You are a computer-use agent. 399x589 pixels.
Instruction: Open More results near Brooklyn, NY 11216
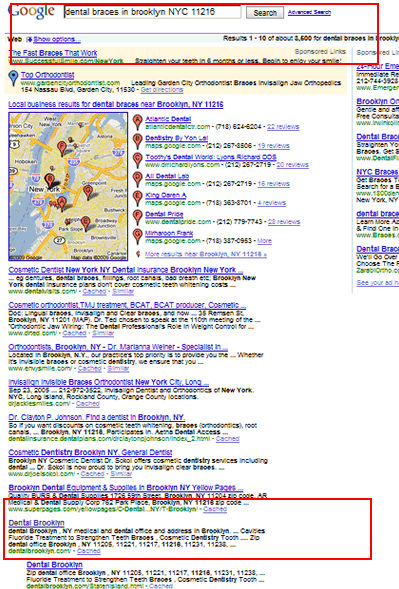(x=206, y=254)
